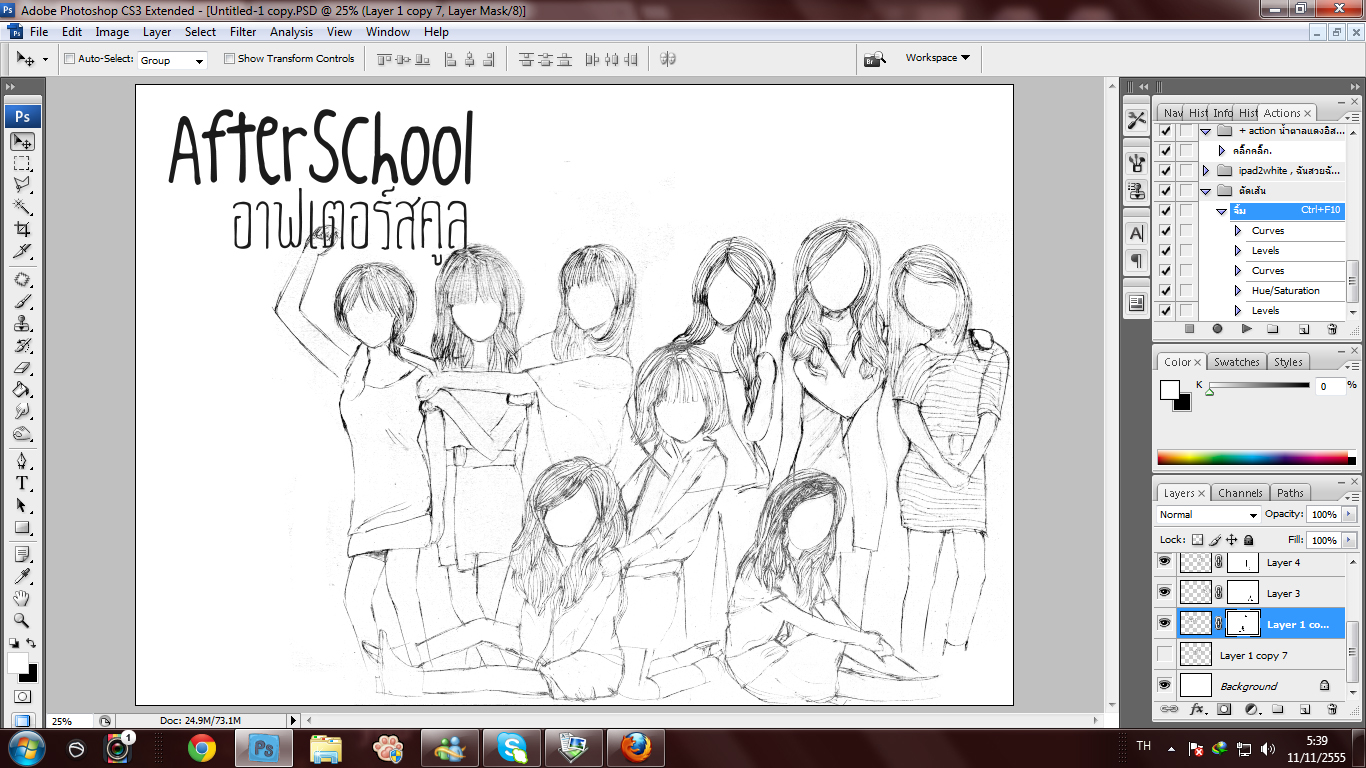Hide Layer 3 with its eye icon
Viewport: 1366px width, 768px height.
[x=1164, y=593]
